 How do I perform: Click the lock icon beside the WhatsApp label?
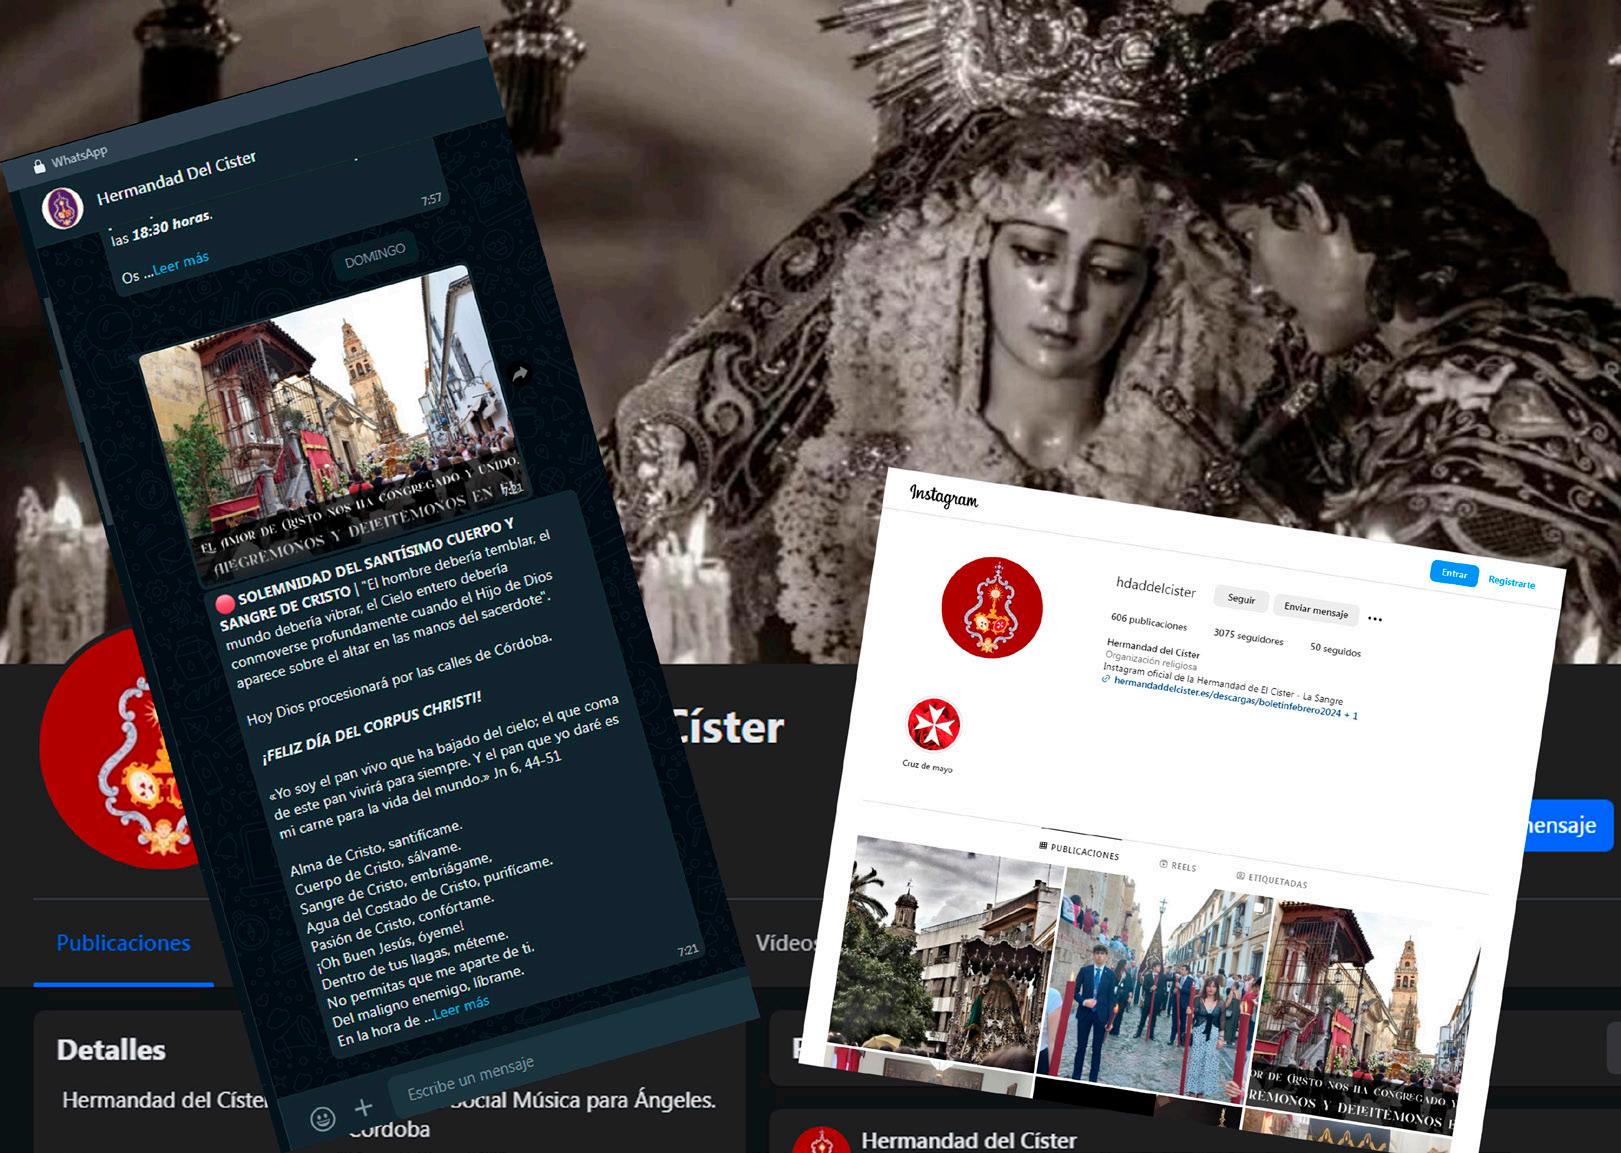coord(39,166)
